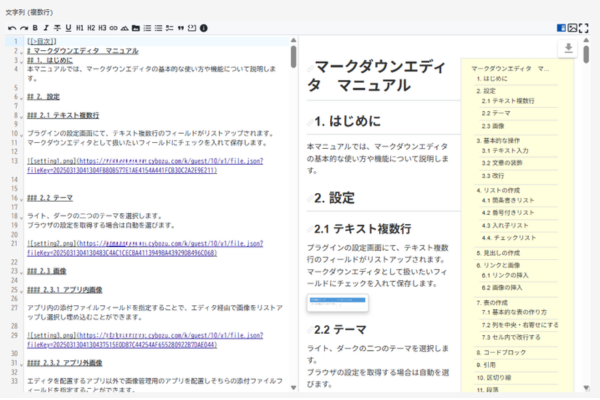Viewport: 600px width, 400px height.
Task: Click the setting3.png URL on line 29
Action: [x=145, y=340]
